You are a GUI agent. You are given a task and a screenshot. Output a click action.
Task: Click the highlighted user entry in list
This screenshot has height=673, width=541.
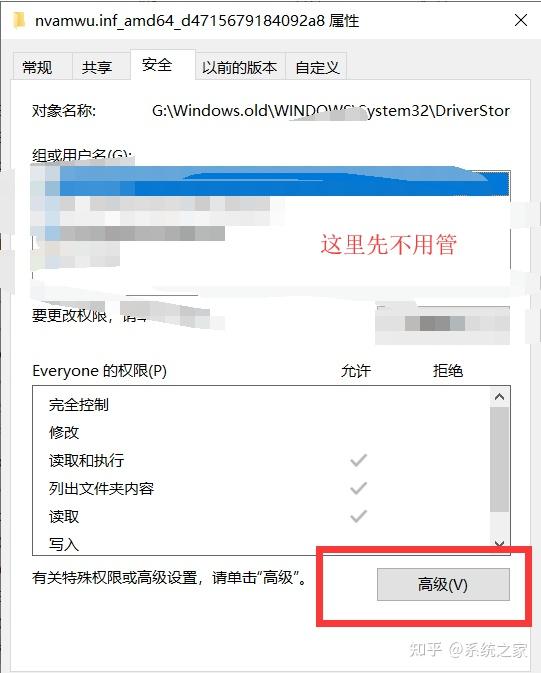270,182
